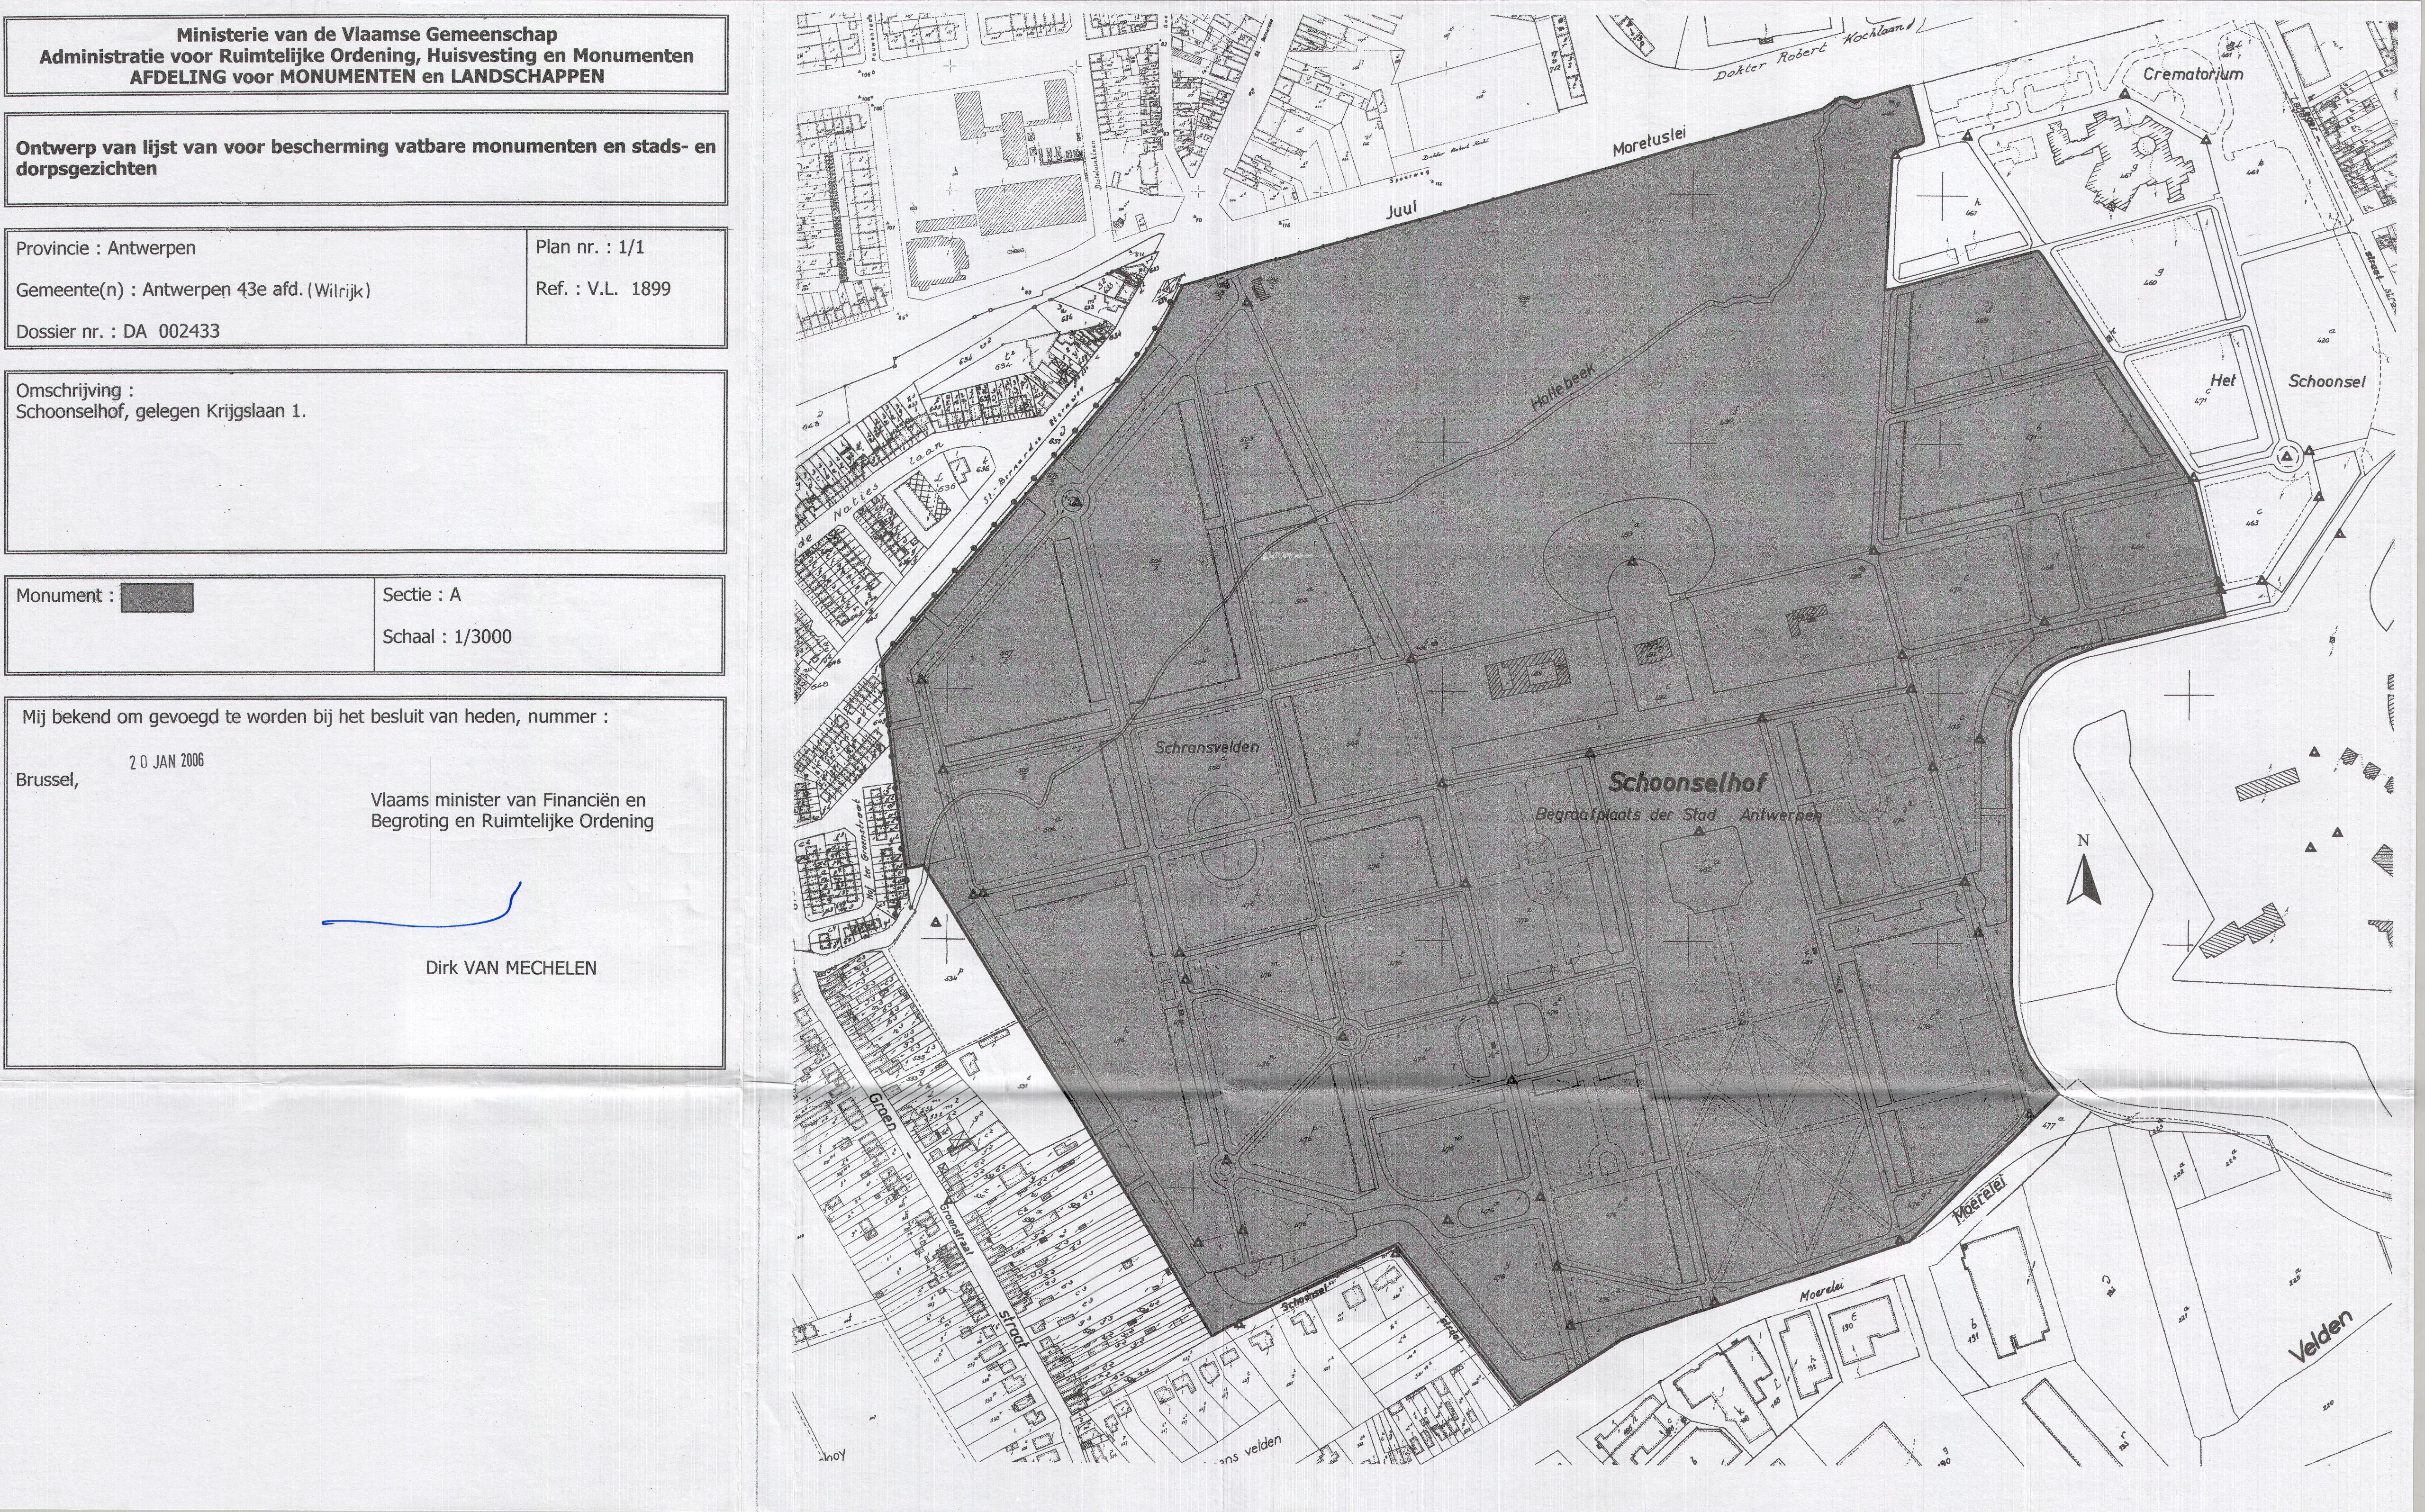Select the '20 JAN 2006' date stamp
Viewport: 2425px width, 1512px height.
pyautogui.click(x=166, y=761)
